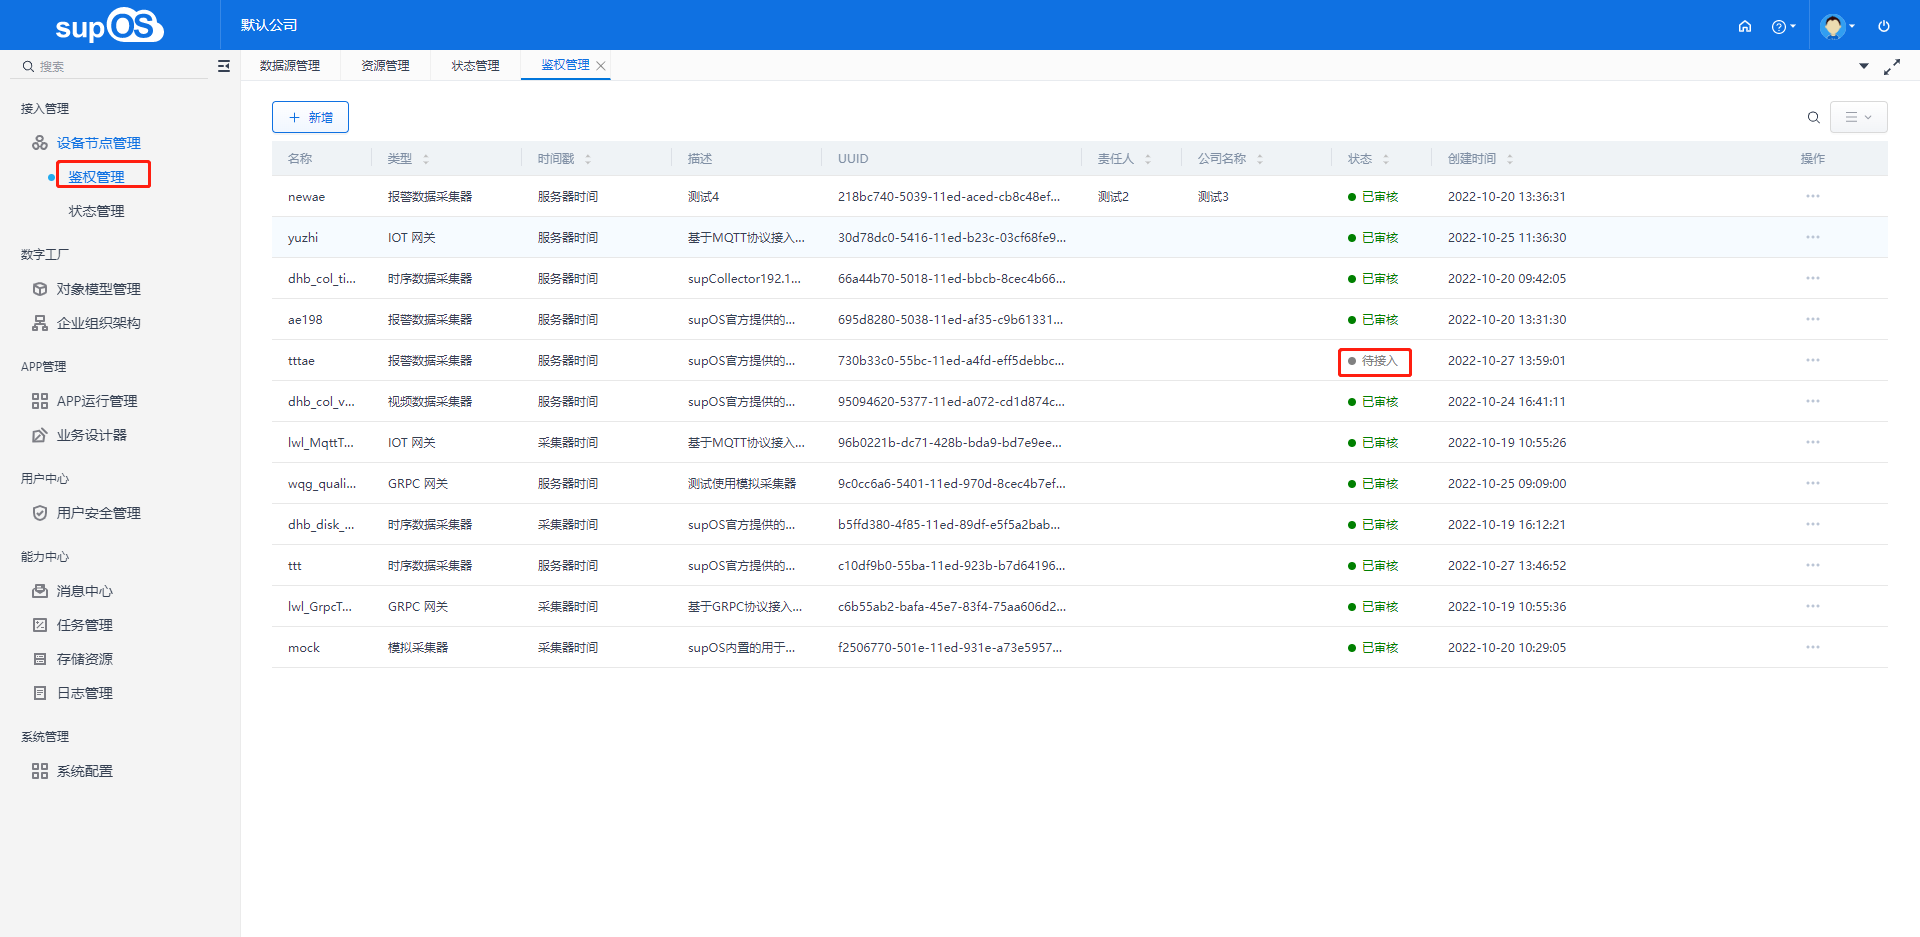
Task: Toggle fullscreen expand icon
Action: (1892, 67)
